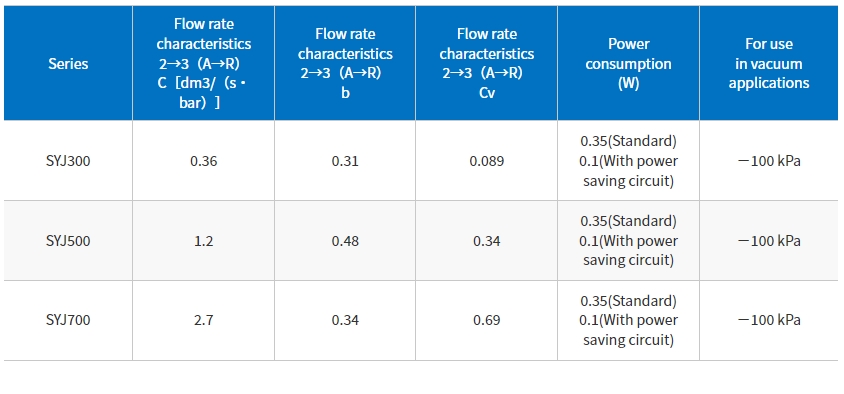Click the Flow rate characteristics b header
The image size is (844, 394).
click(x=345, y=64)
